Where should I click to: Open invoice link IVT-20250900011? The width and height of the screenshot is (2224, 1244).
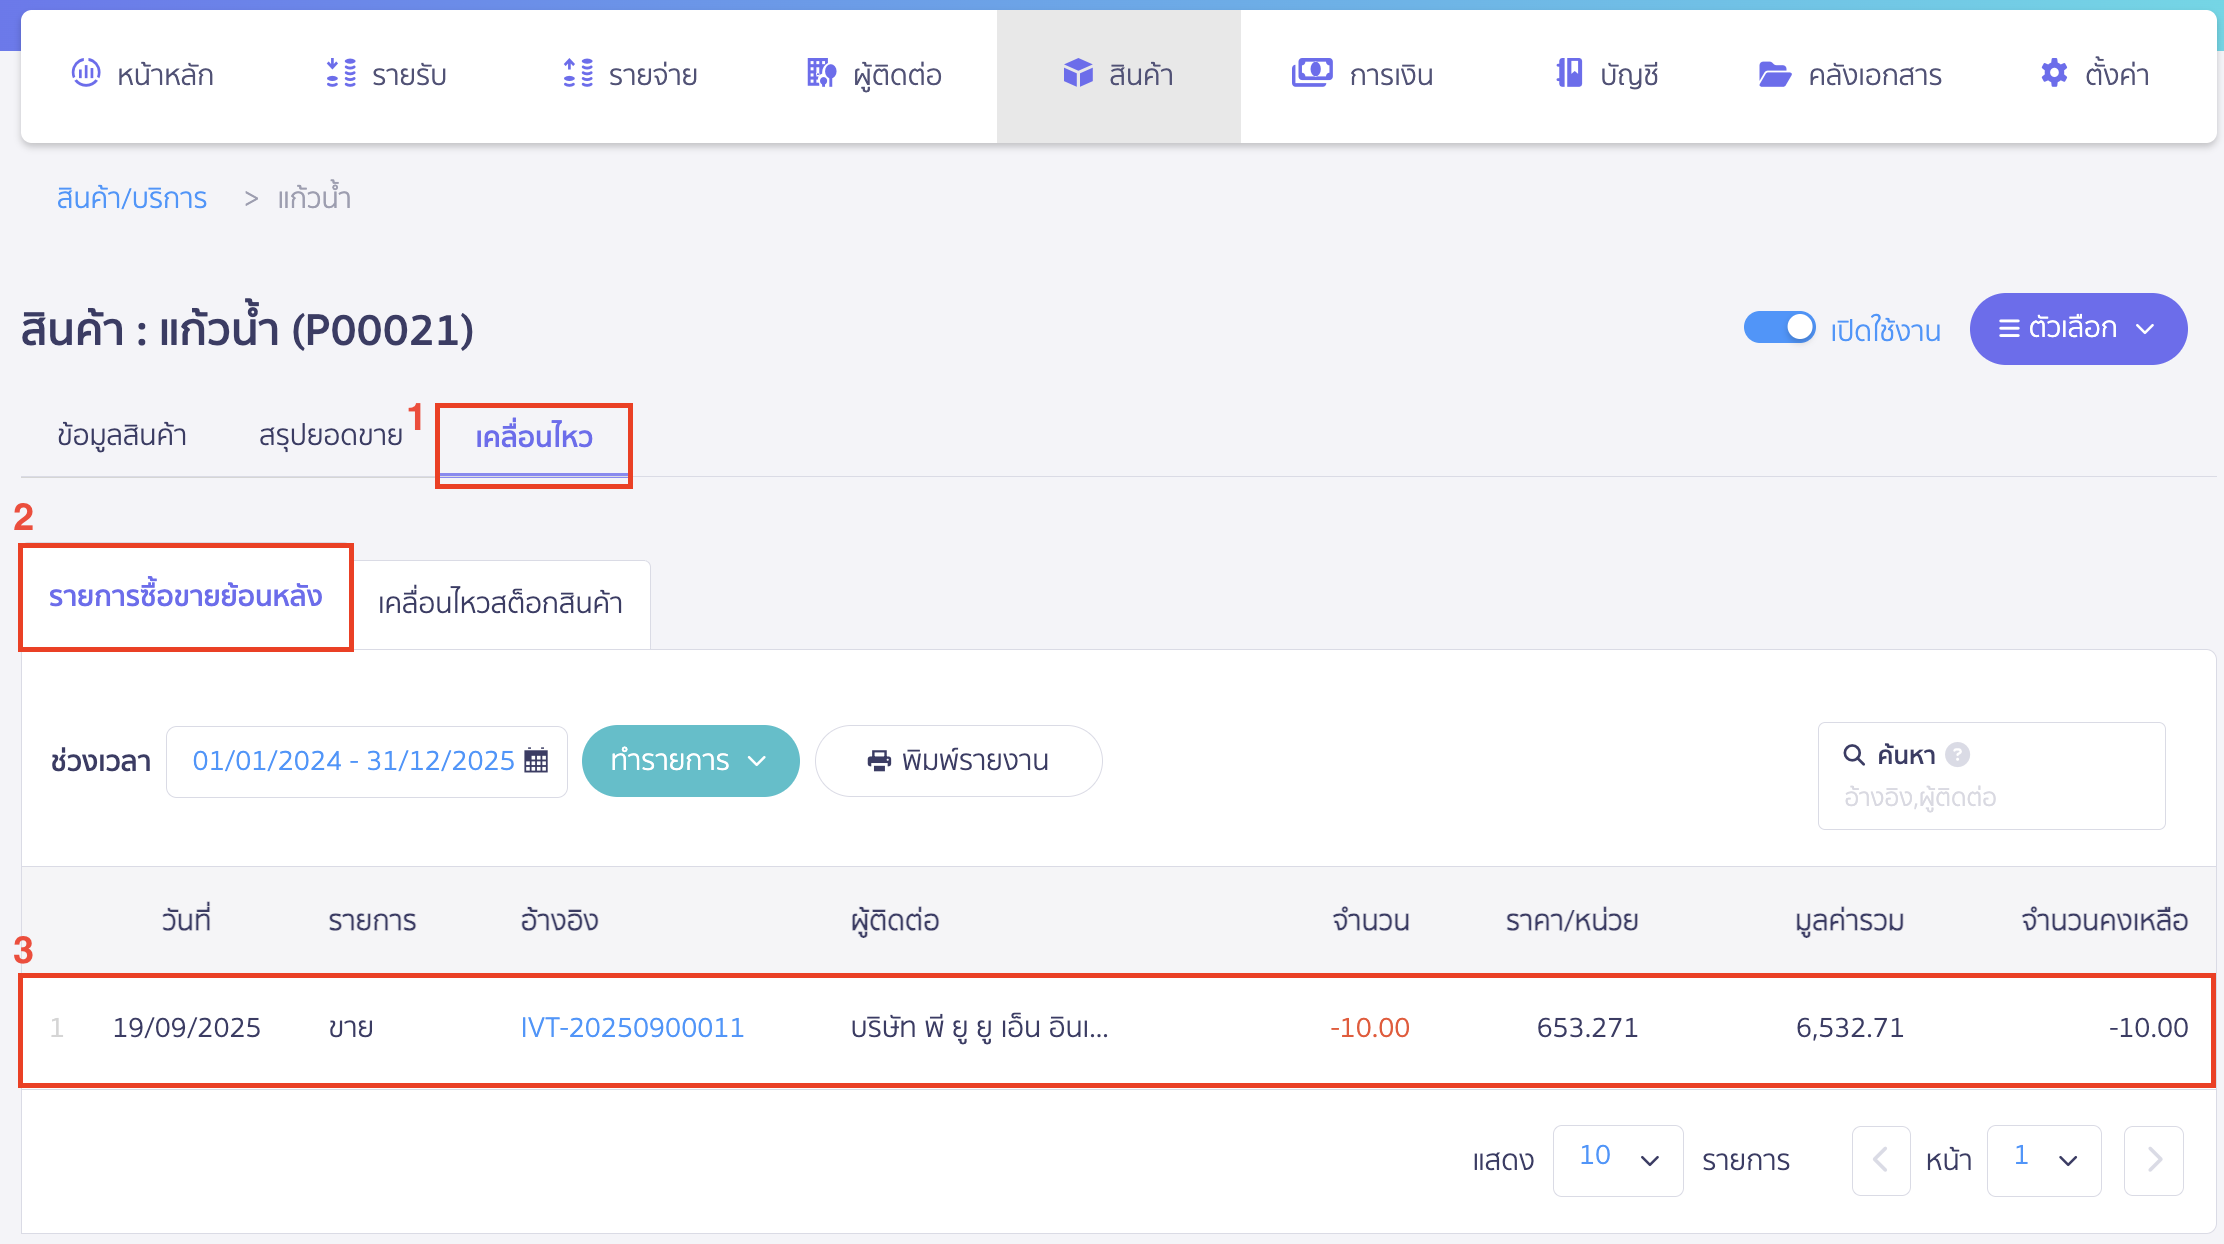tap(632, 1028)
